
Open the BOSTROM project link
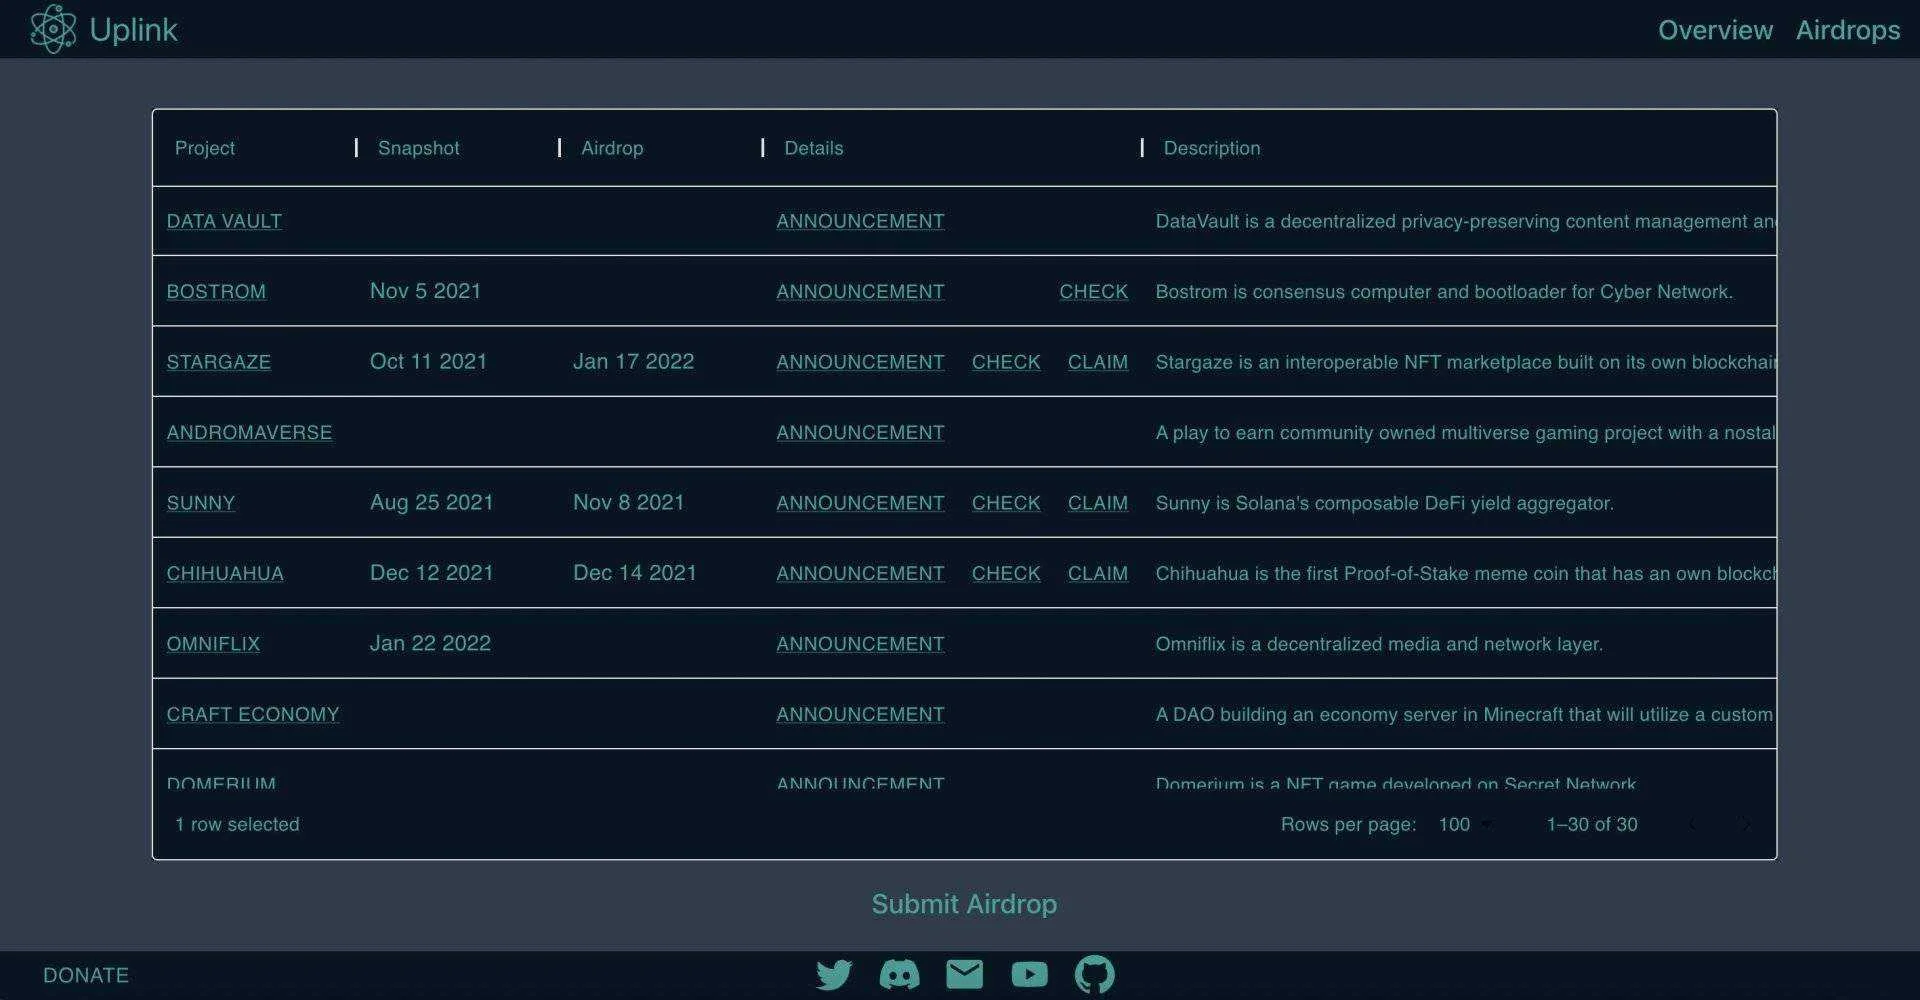point(216,292)
